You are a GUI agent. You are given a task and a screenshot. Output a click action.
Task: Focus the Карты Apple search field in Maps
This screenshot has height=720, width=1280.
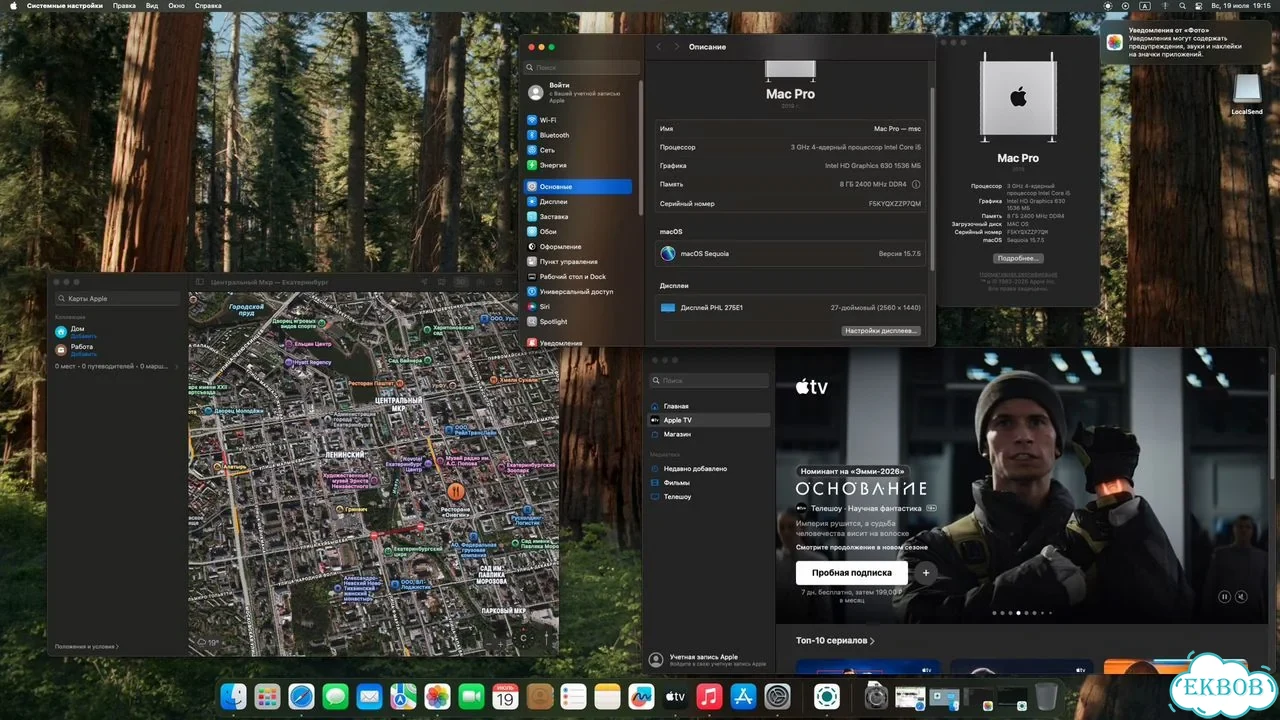118,298
